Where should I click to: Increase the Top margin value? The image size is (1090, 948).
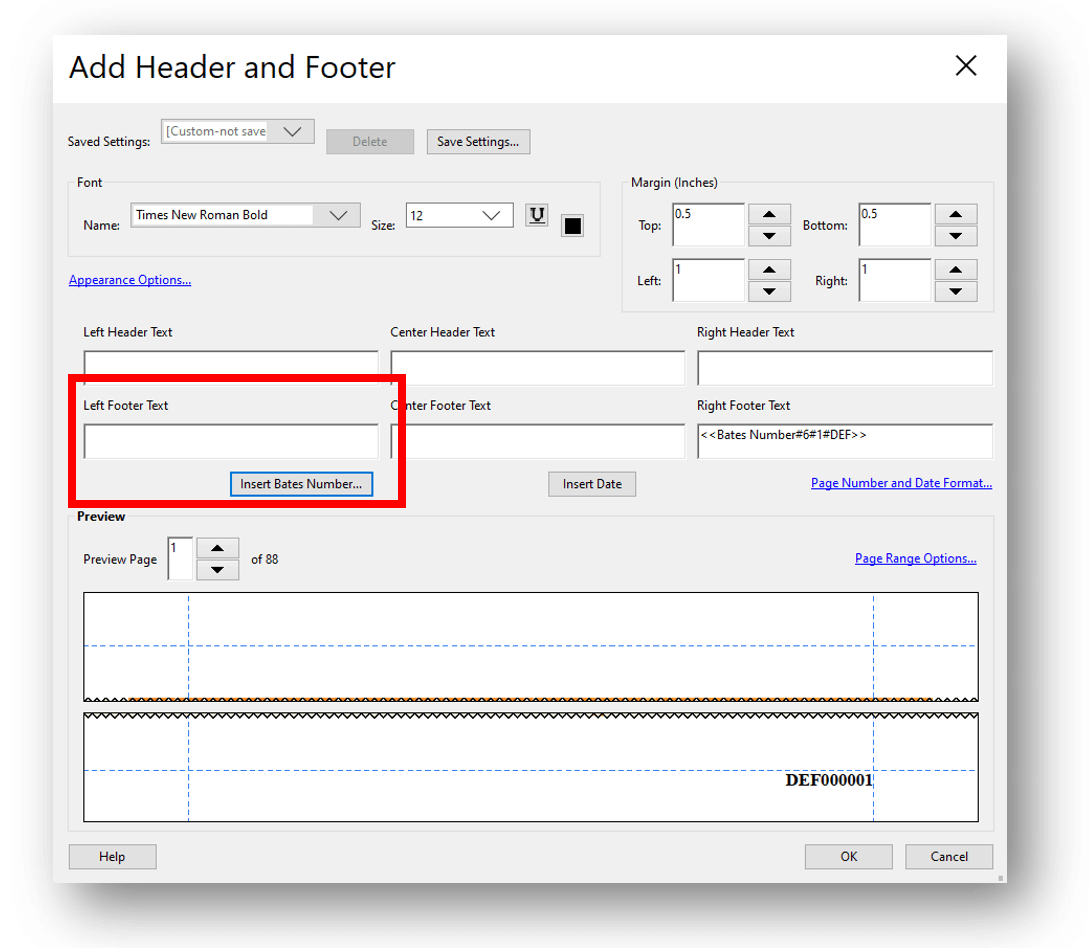point(769,214)
